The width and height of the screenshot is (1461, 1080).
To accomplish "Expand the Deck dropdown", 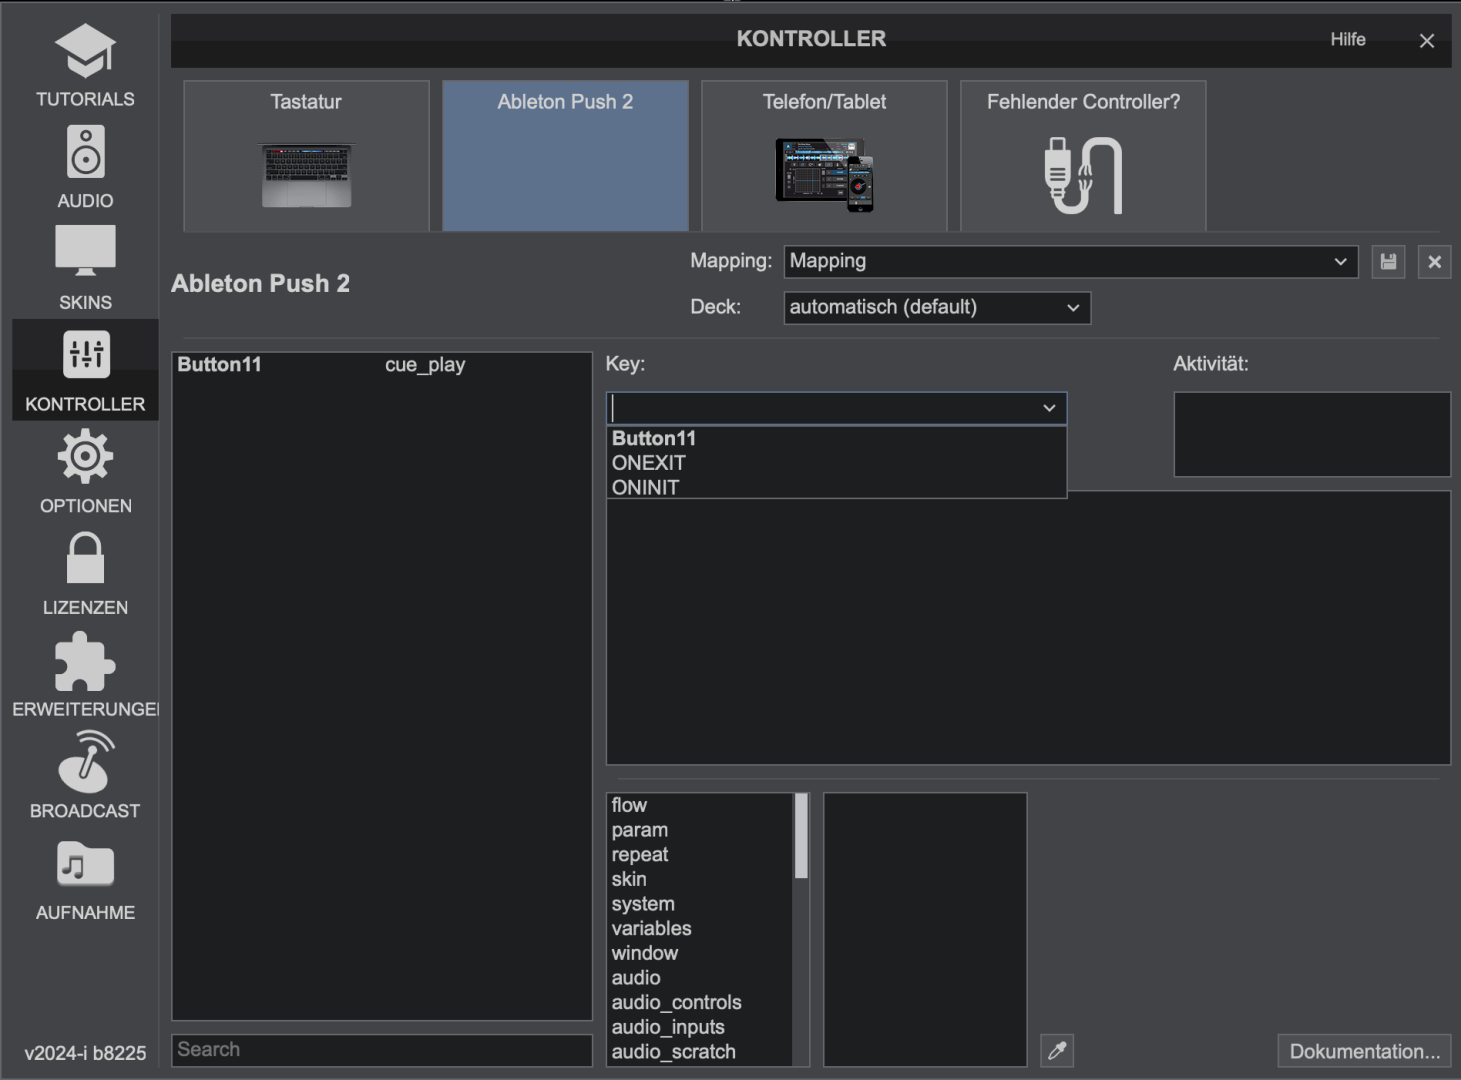I will click(937, 308).
